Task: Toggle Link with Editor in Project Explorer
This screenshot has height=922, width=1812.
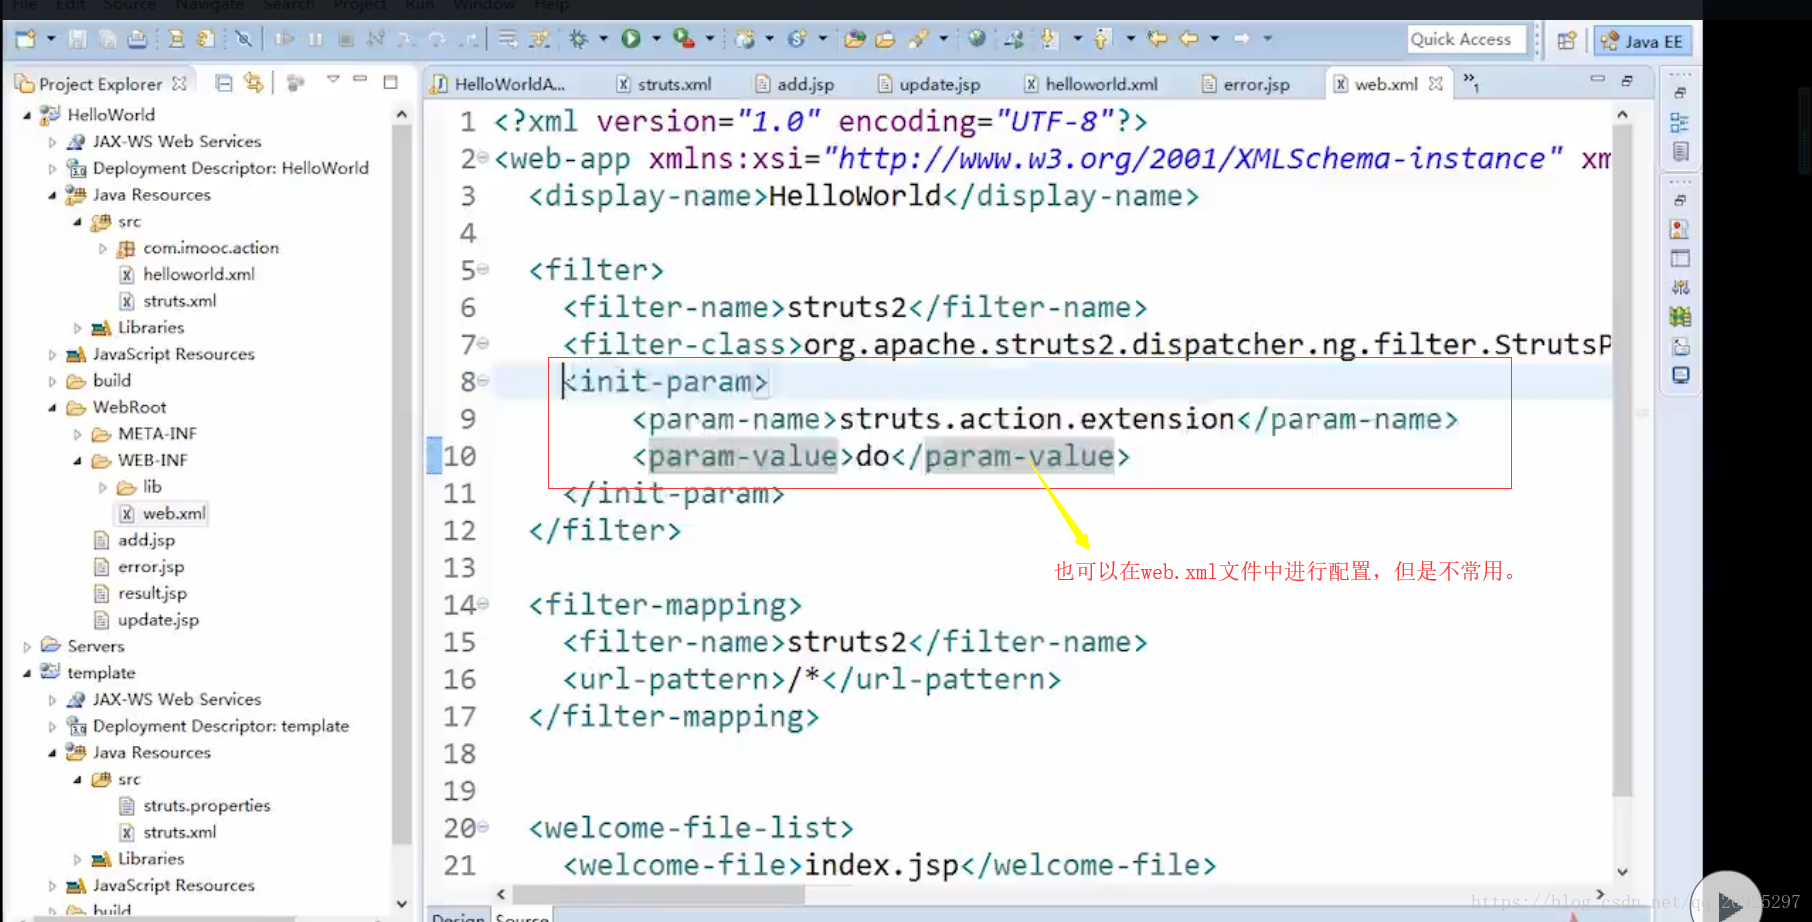Action: point(254,83)
